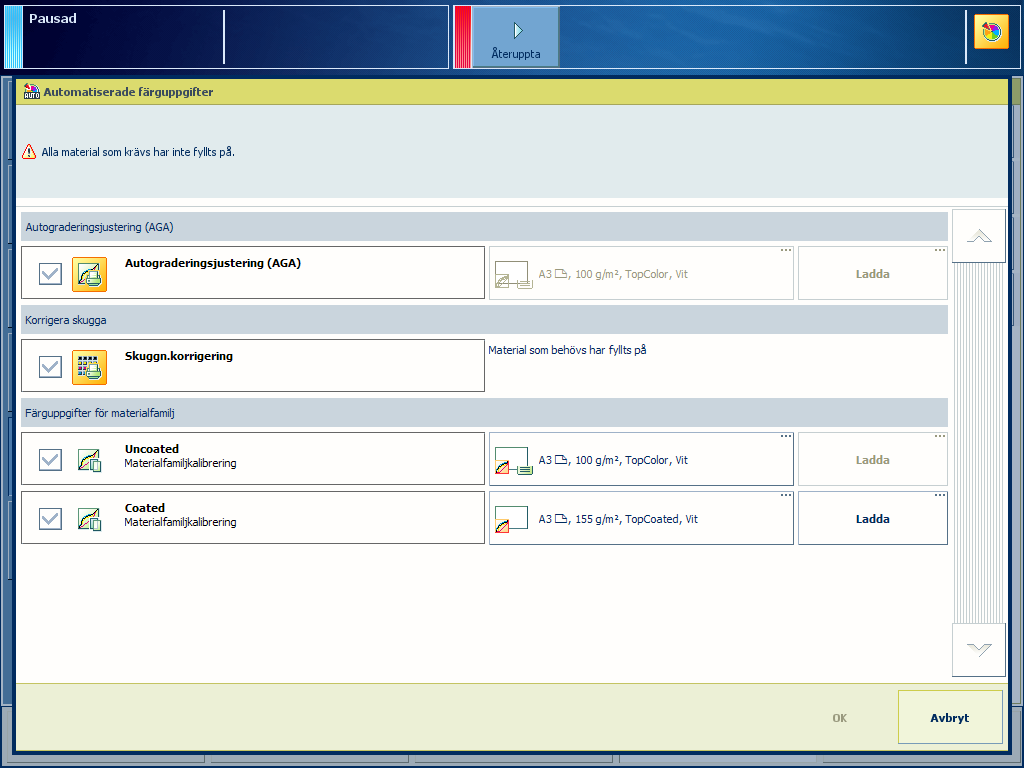Open Ladda ellipsis menu in Uncoated row
This screenshot has width=1024, height=768.
[940, 436]
